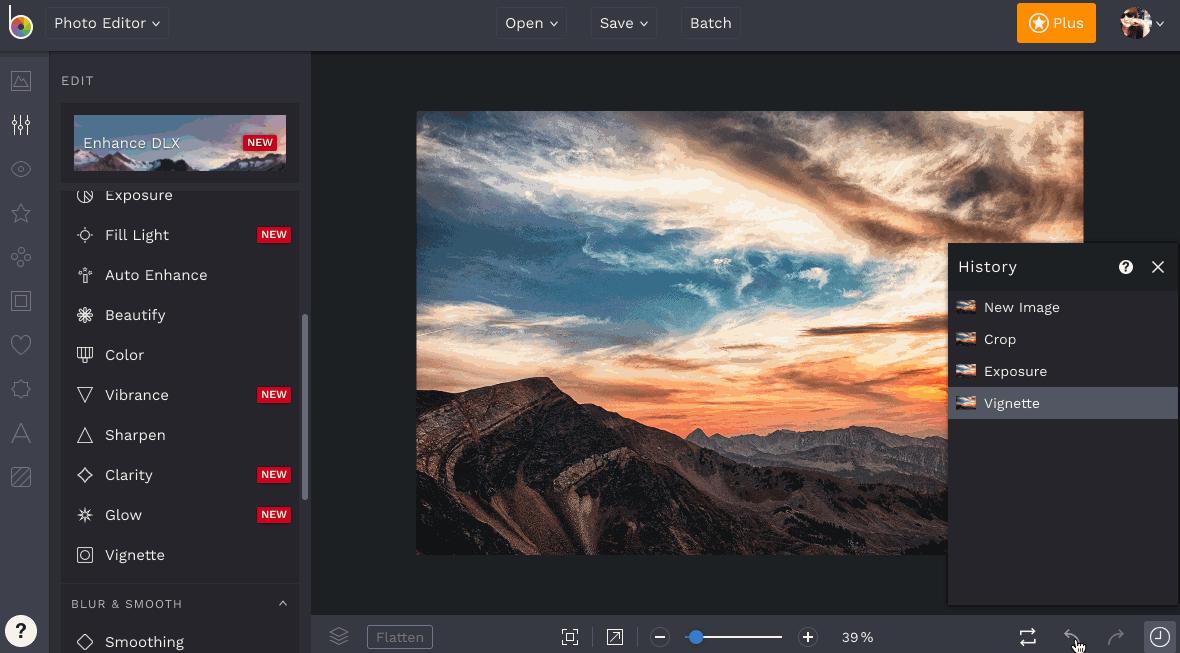Open the Effects star sidebar icon
Viewport: 1180px width, 653px height.
point(21,213)
